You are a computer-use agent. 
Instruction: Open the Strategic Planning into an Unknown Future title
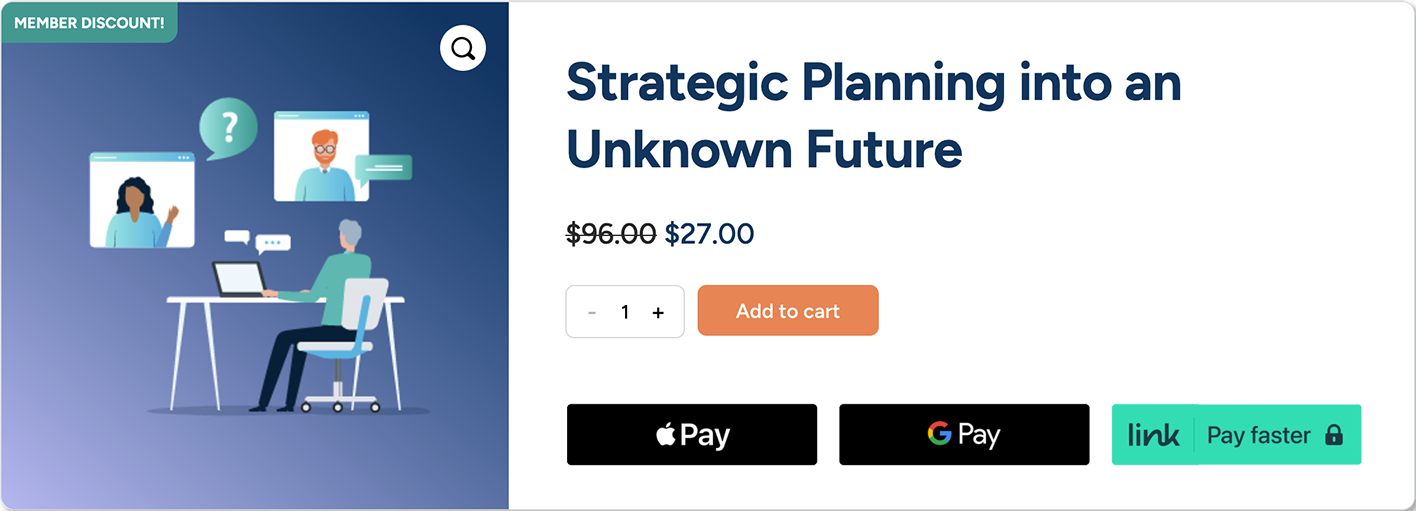873,116
